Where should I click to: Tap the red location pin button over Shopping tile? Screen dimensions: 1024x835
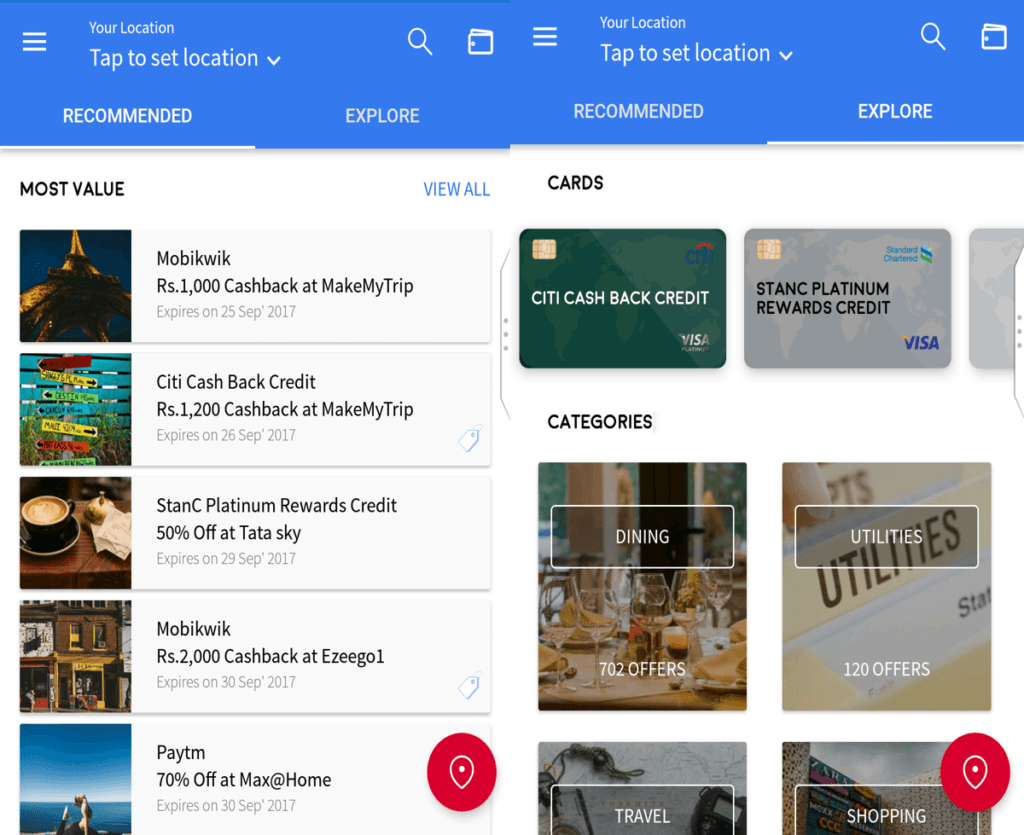click(x=975, y=772)
